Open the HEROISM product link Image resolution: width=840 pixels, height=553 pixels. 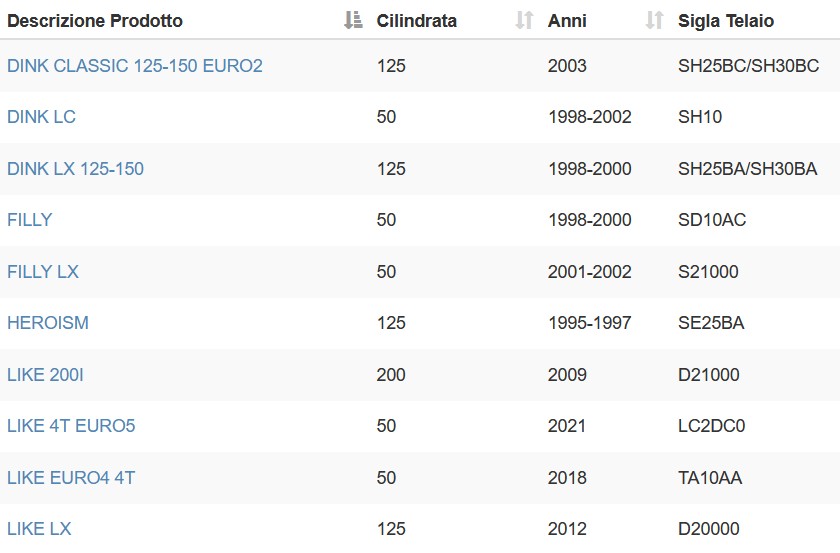pos(48,323)
